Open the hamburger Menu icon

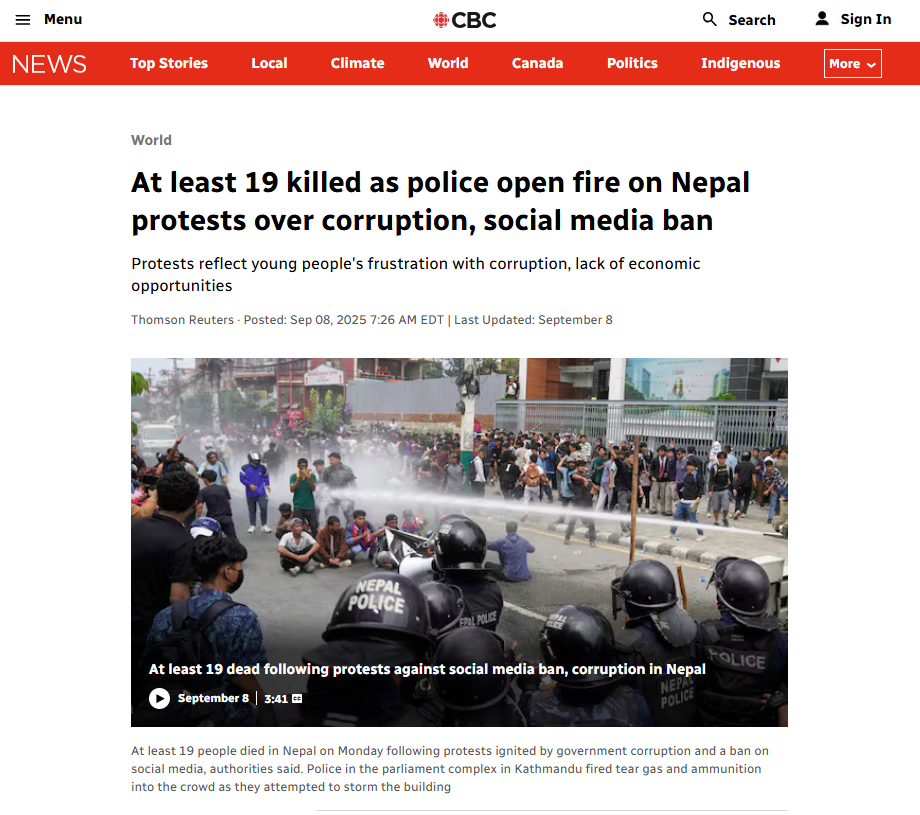[x=22, y=20]
